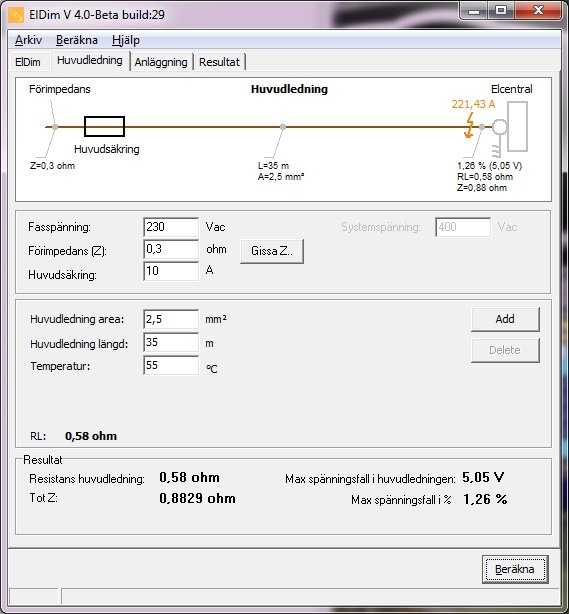
Task: Focus the Fasspänning input field
Action: (171, 227)
